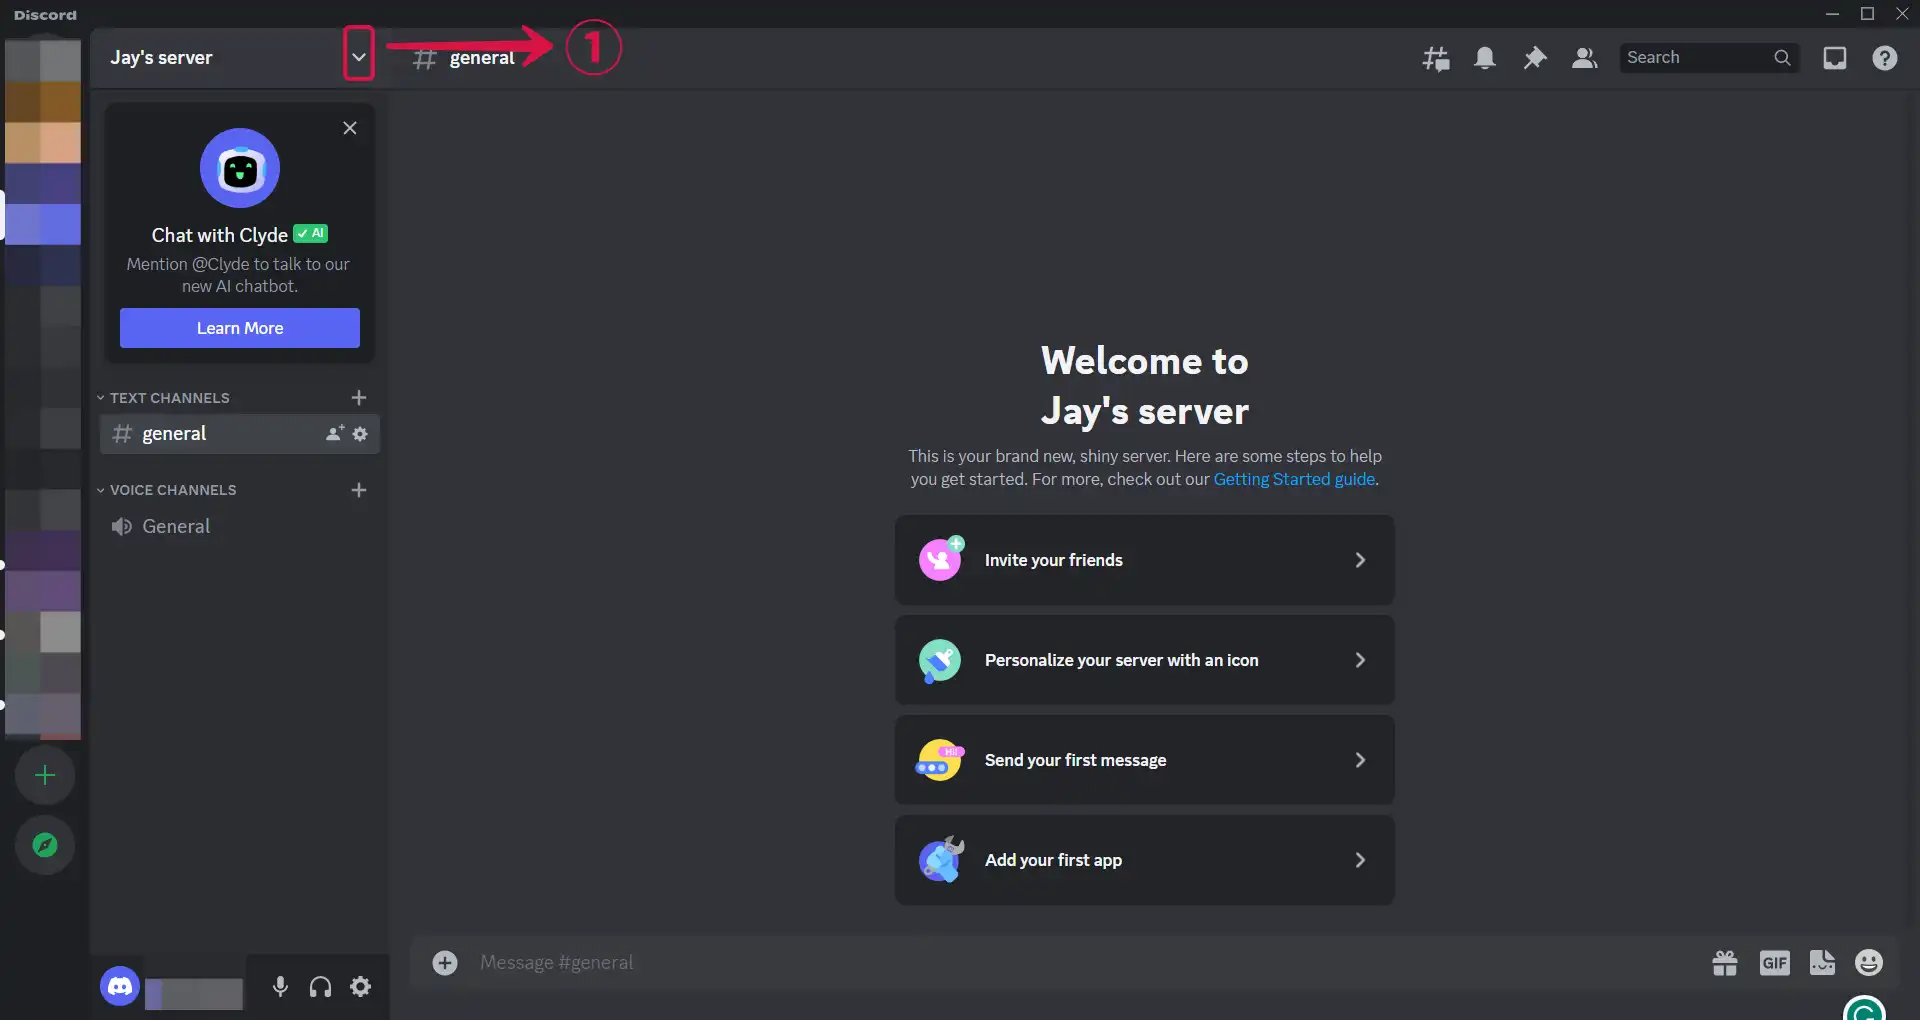Click the Clyde robot avatar
The width and height of the screenshot is (1920, 1020).
[x=240, y=168]
